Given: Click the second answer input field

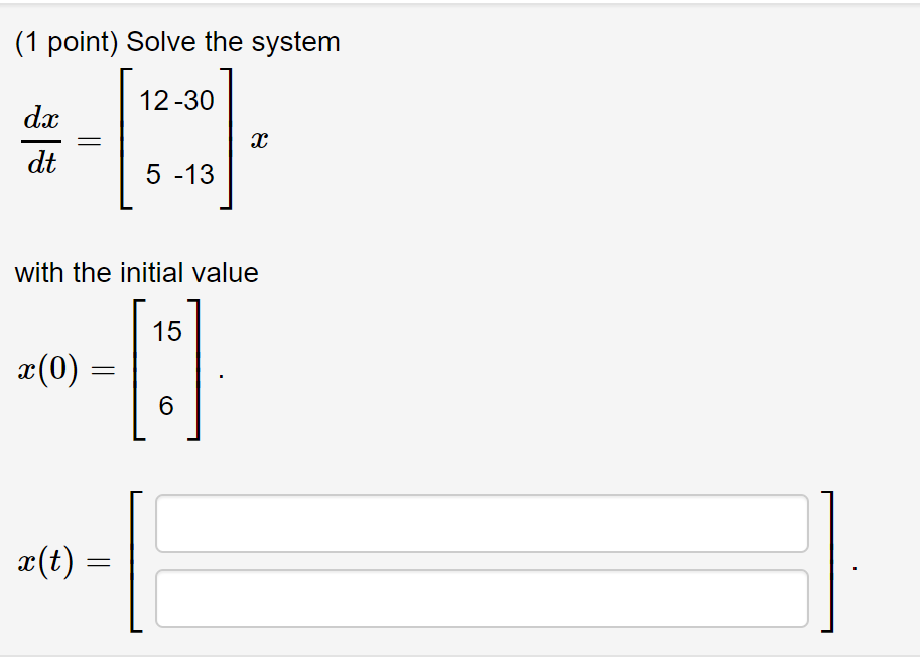Looking at the screenshot, I should click(480, 598).
